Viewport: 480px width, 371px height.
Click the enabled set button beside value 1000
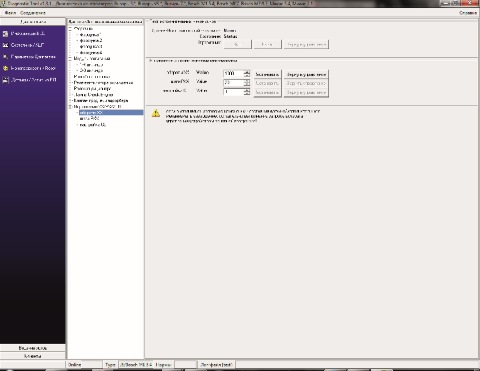(267, 74)
